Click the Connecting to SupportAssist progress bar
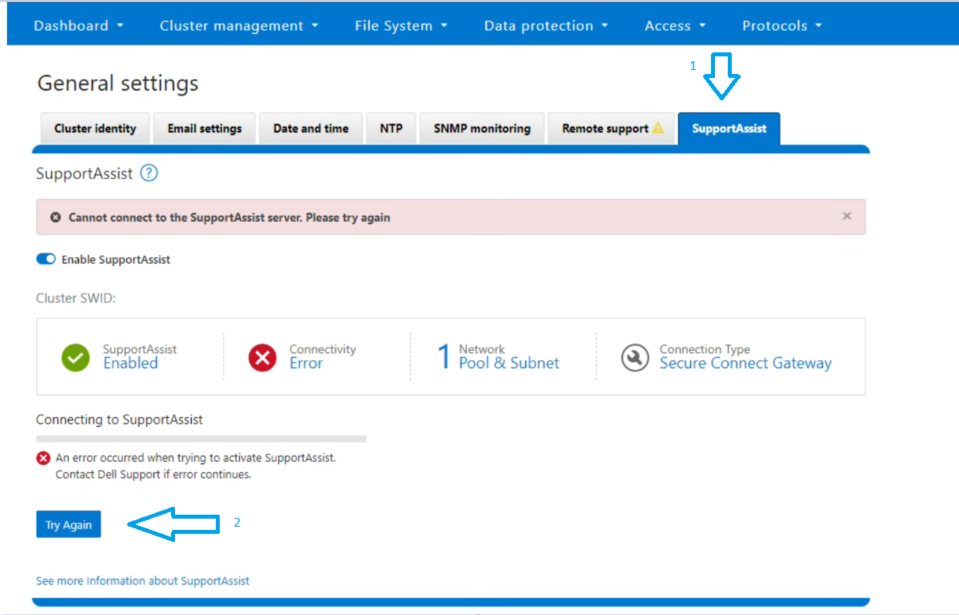The image size is (959, 615). pyautogui.click(x=200, y=438)
